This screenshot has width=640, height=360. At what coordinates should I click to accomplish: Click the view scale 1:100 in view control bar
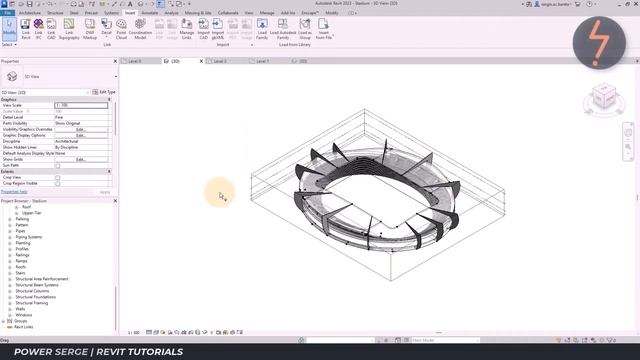(x=133, y=333)
